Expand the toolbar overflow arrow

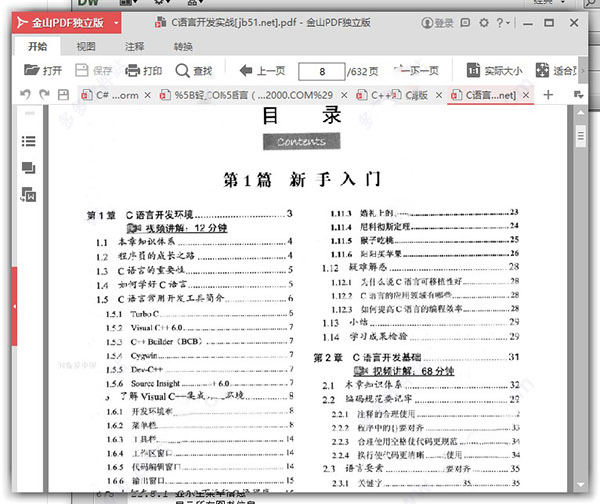tap(583, 70)
